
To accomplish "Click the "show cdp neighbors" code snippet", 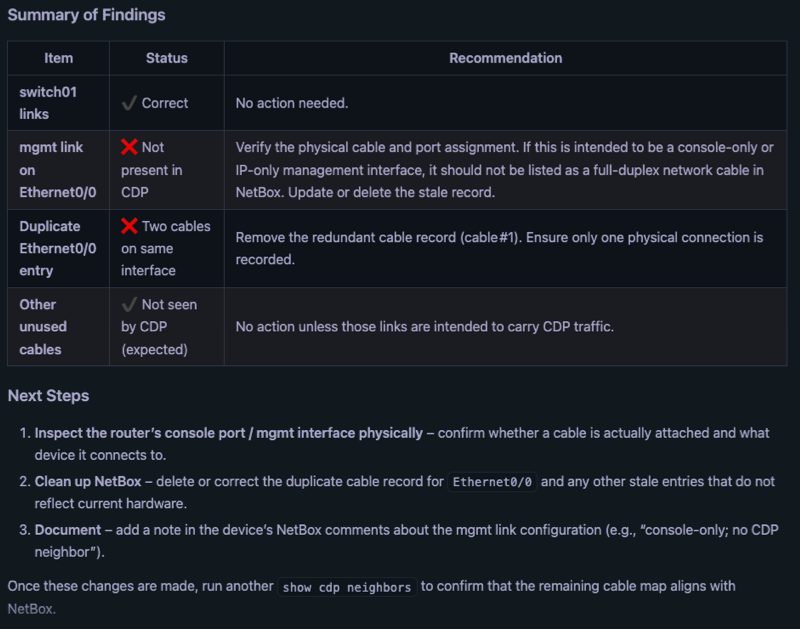I will pos(347,587).
